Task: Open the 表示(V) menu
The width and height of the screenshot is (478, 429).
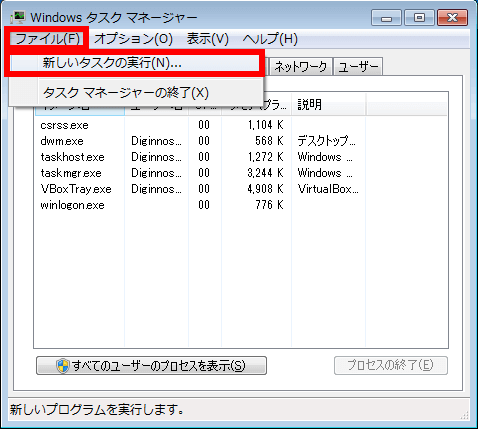Action: (x=207, y=39)
